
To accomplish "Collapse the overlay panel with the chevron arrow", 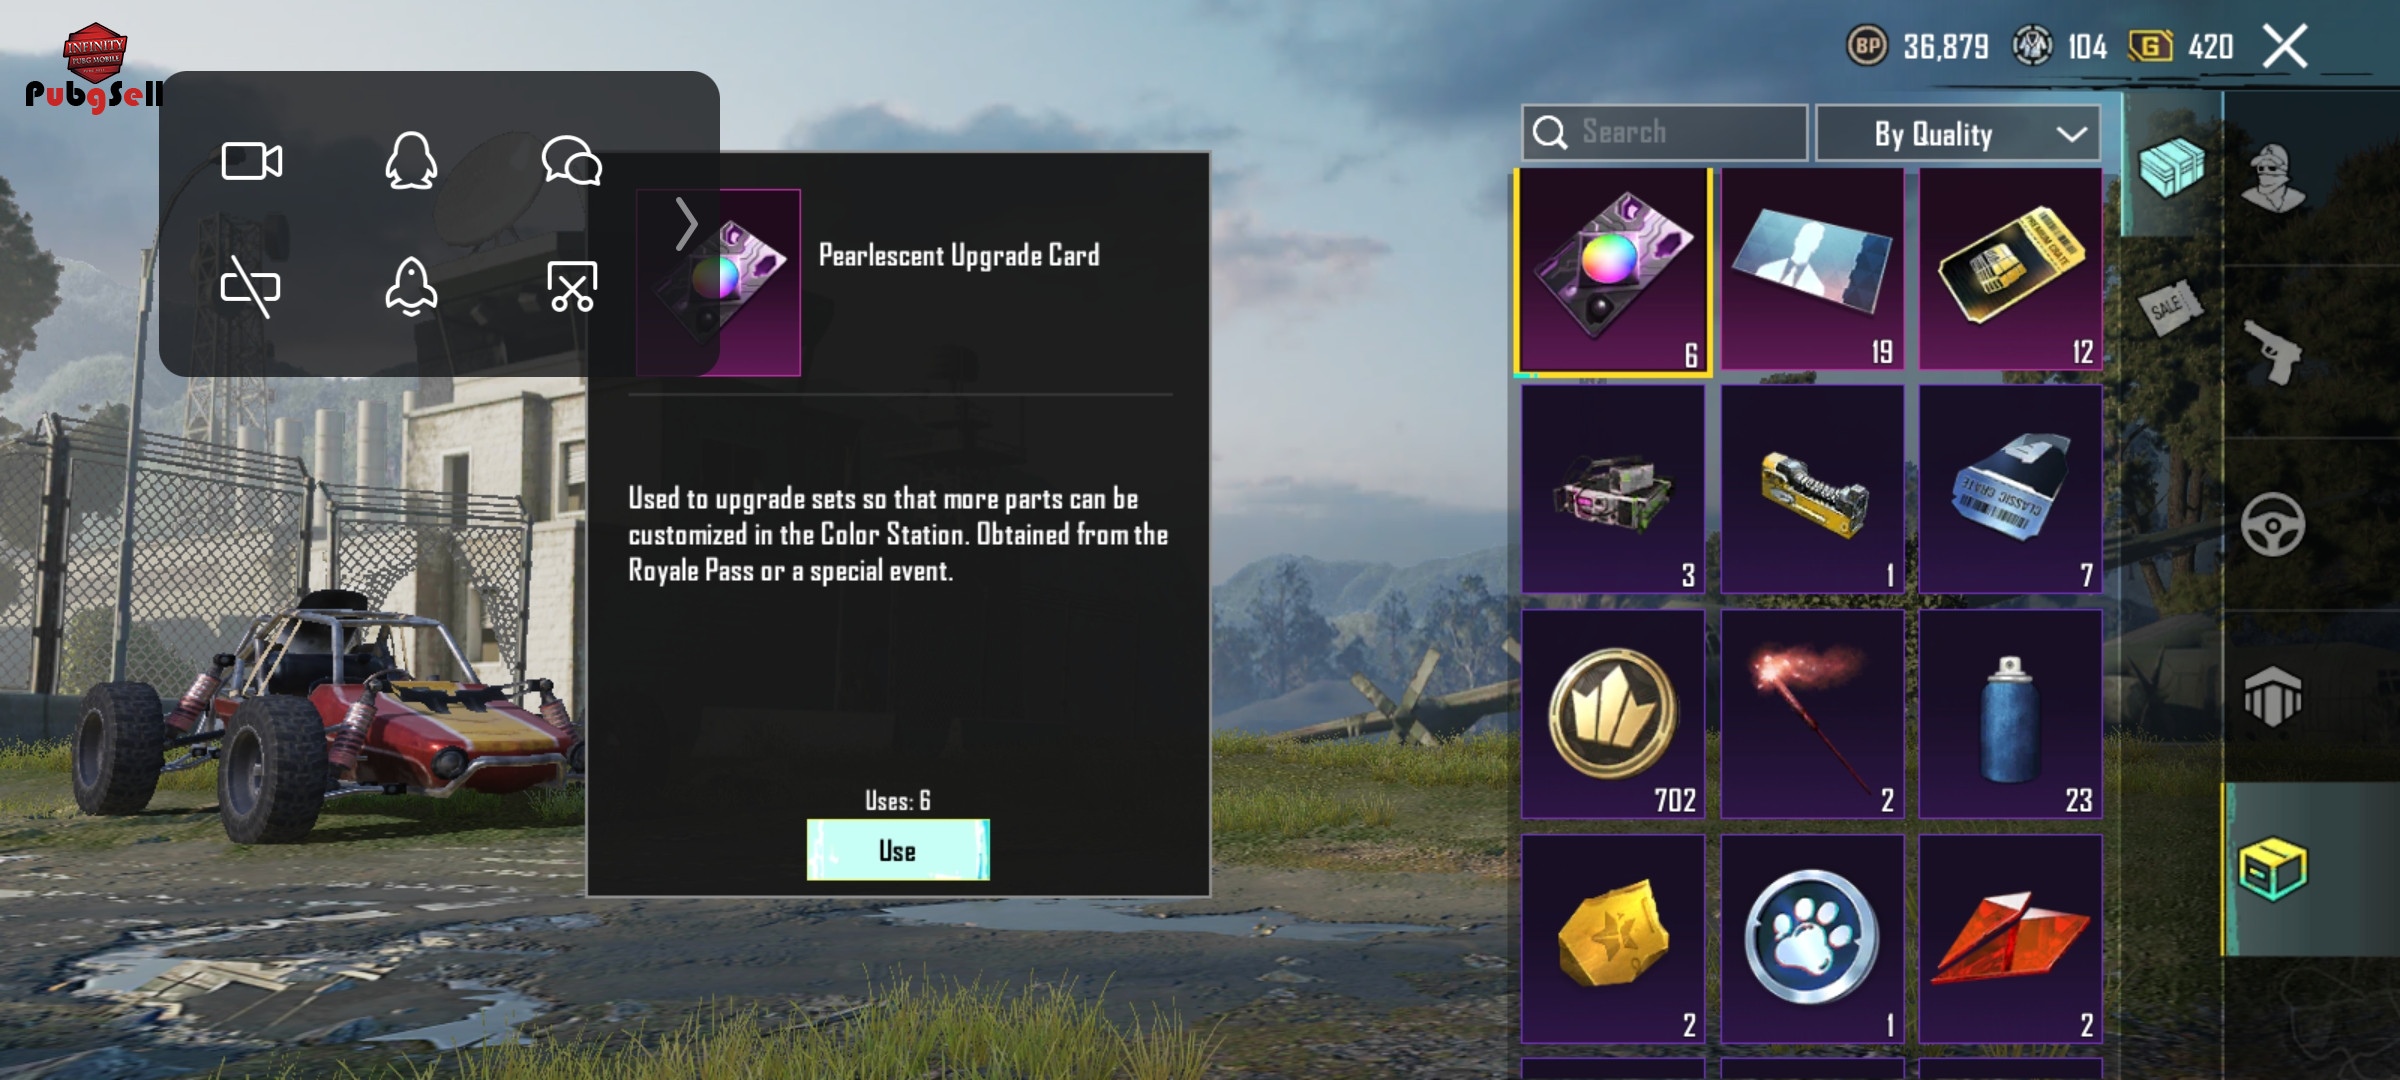I will (685, 224).
